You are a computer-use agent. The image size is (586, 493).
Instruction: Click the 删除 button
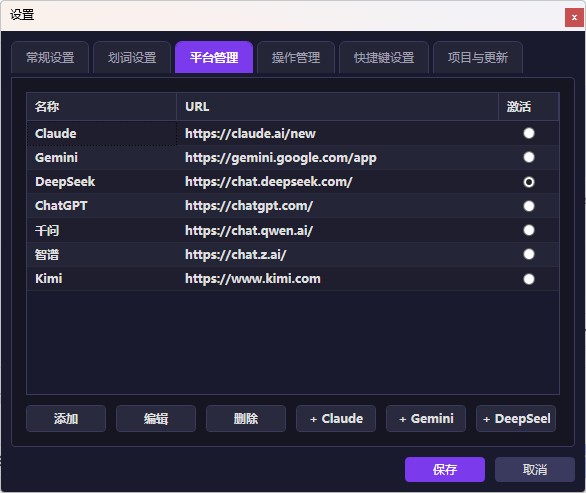pyautogui.click(x=246, y=419)
